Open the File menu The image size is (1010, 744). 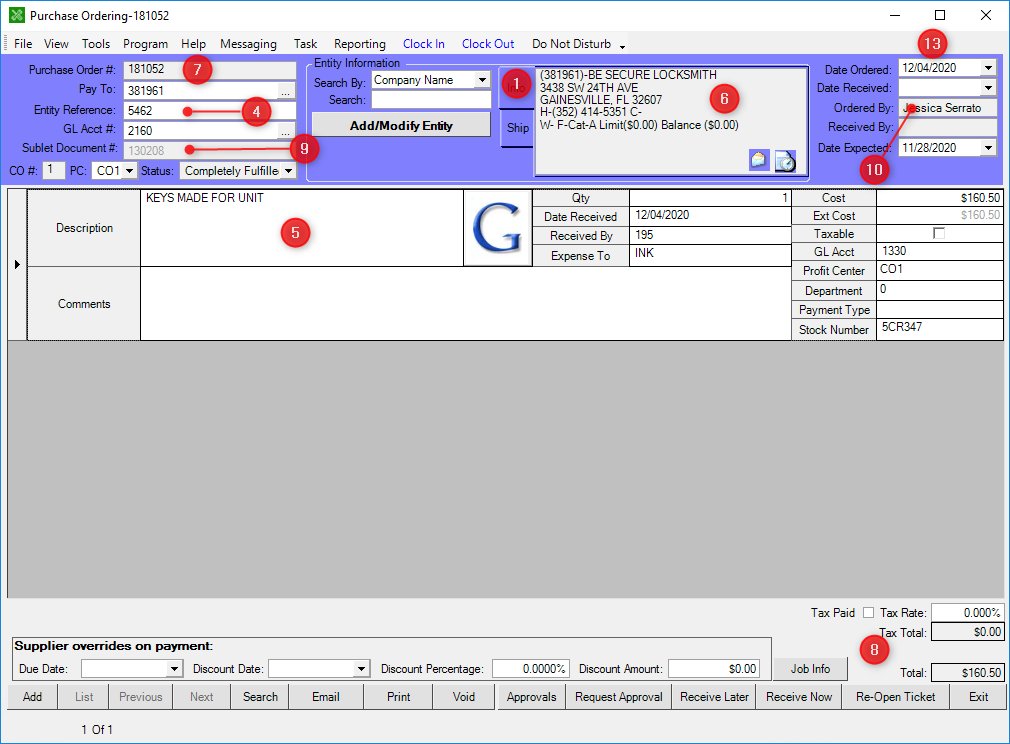point(23,44)
